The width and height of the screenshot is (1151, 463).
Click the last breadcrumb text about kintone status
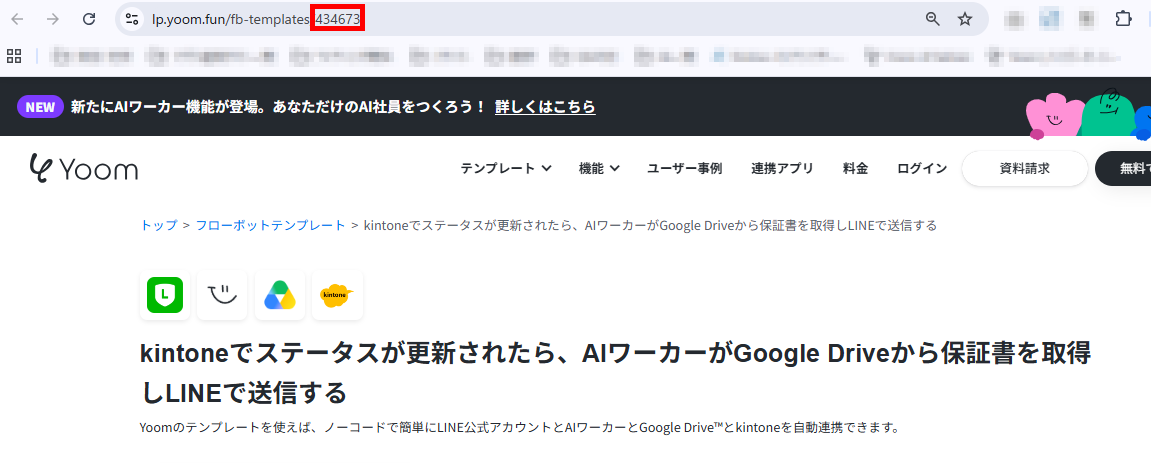[x=650, y=225]
